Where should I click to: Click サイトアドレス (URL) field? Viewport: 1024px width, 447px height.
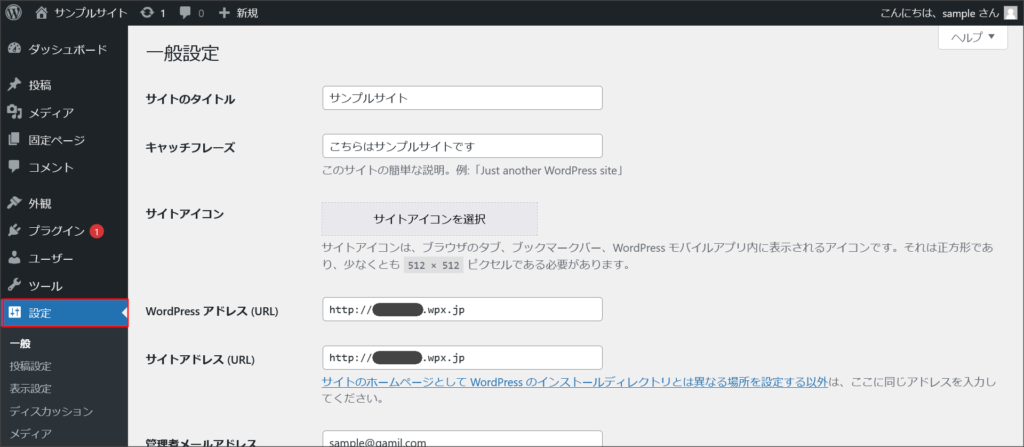(x=462, y=357)
